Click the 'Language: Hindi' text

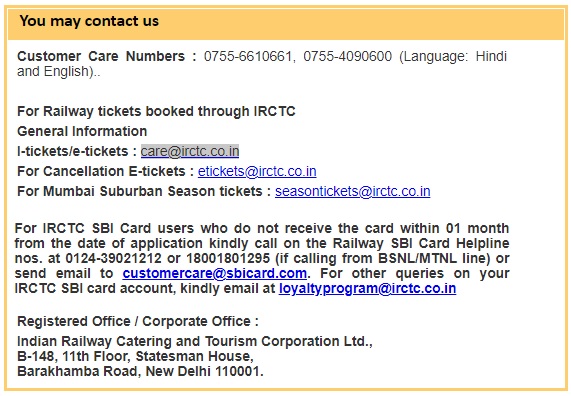453,56
